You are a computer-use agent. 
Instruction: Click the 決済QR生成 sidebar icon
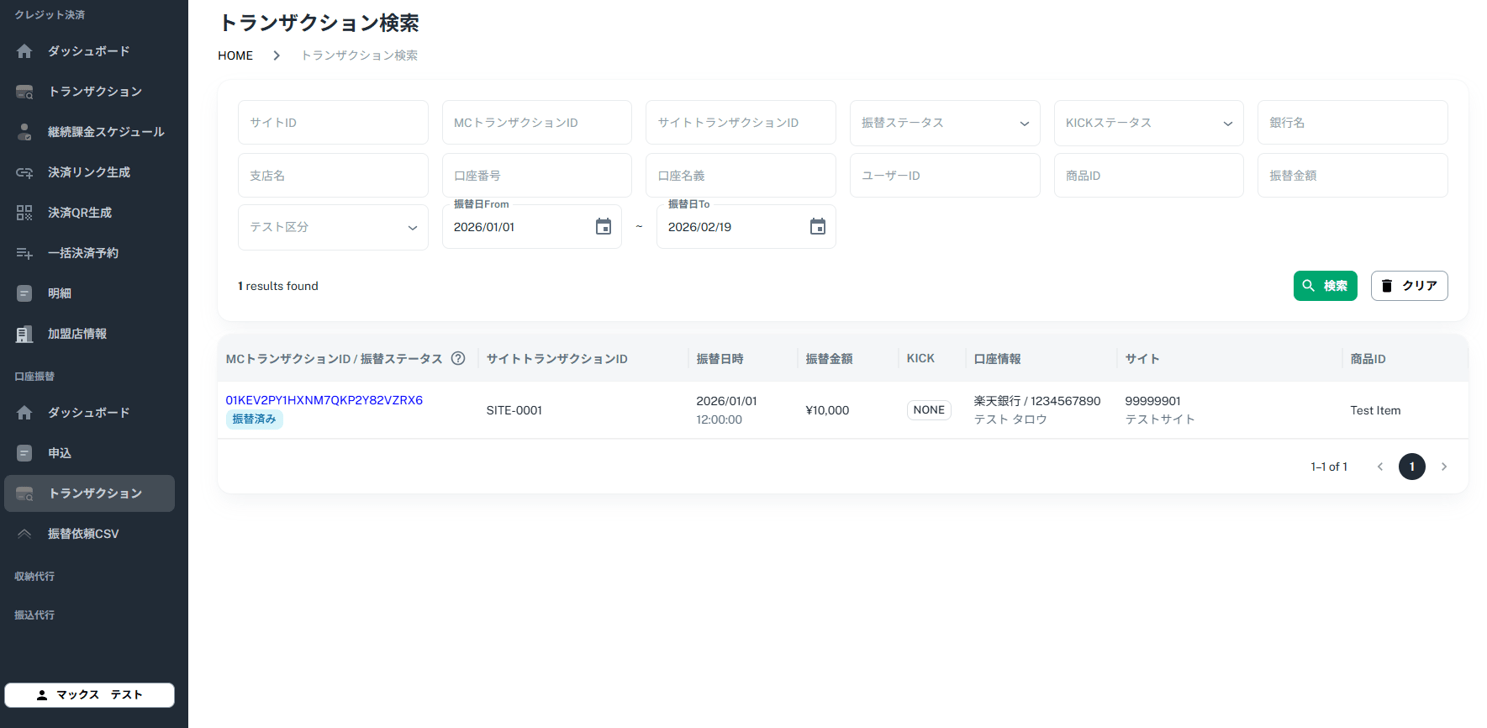[x=25, y=213]
